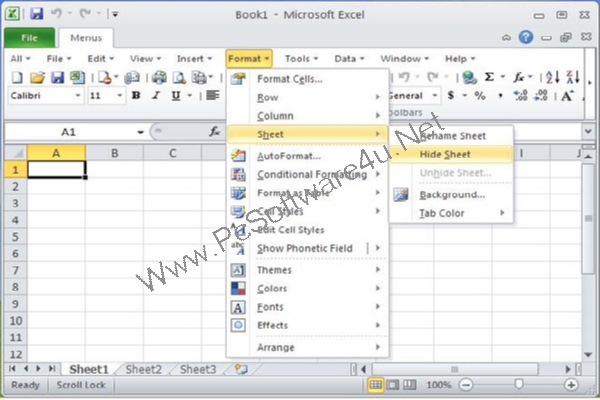600x400 pixels.
Task: Open the Customize Quick Access Toolbar dropdown
Action: click(115, 15)
